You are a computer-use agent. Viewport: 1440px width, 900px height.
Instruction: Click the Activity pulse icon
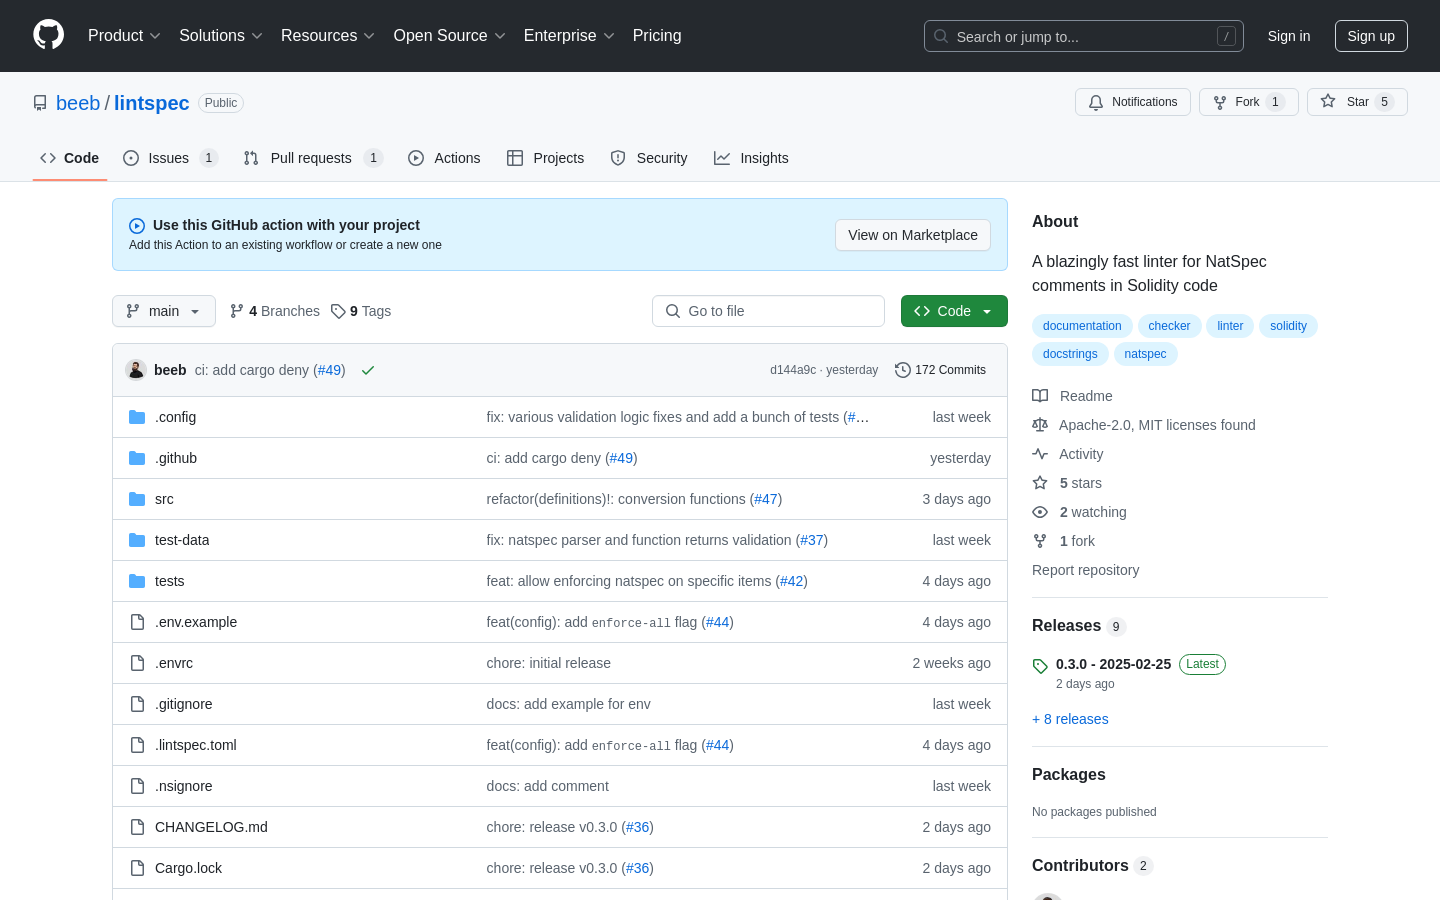coord(1040,454)
